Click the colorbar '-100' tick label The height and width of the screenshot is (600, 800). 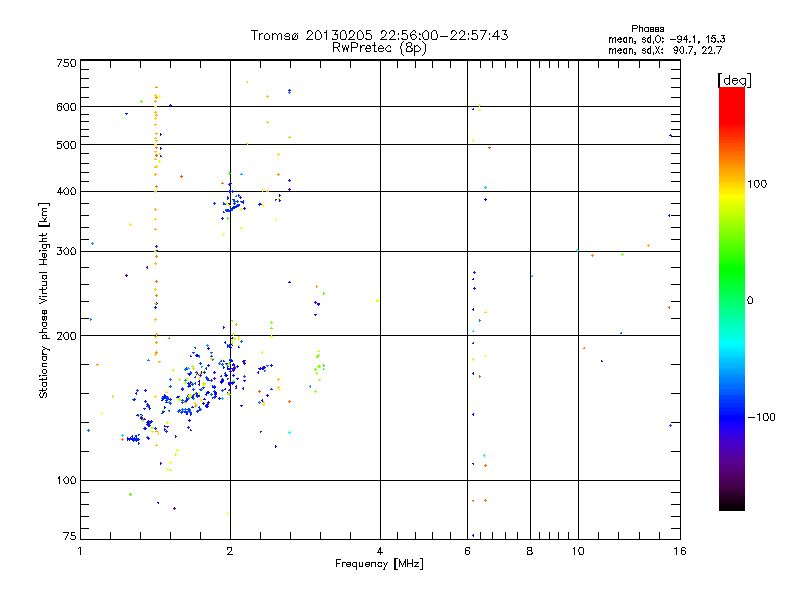pos(761,417)
